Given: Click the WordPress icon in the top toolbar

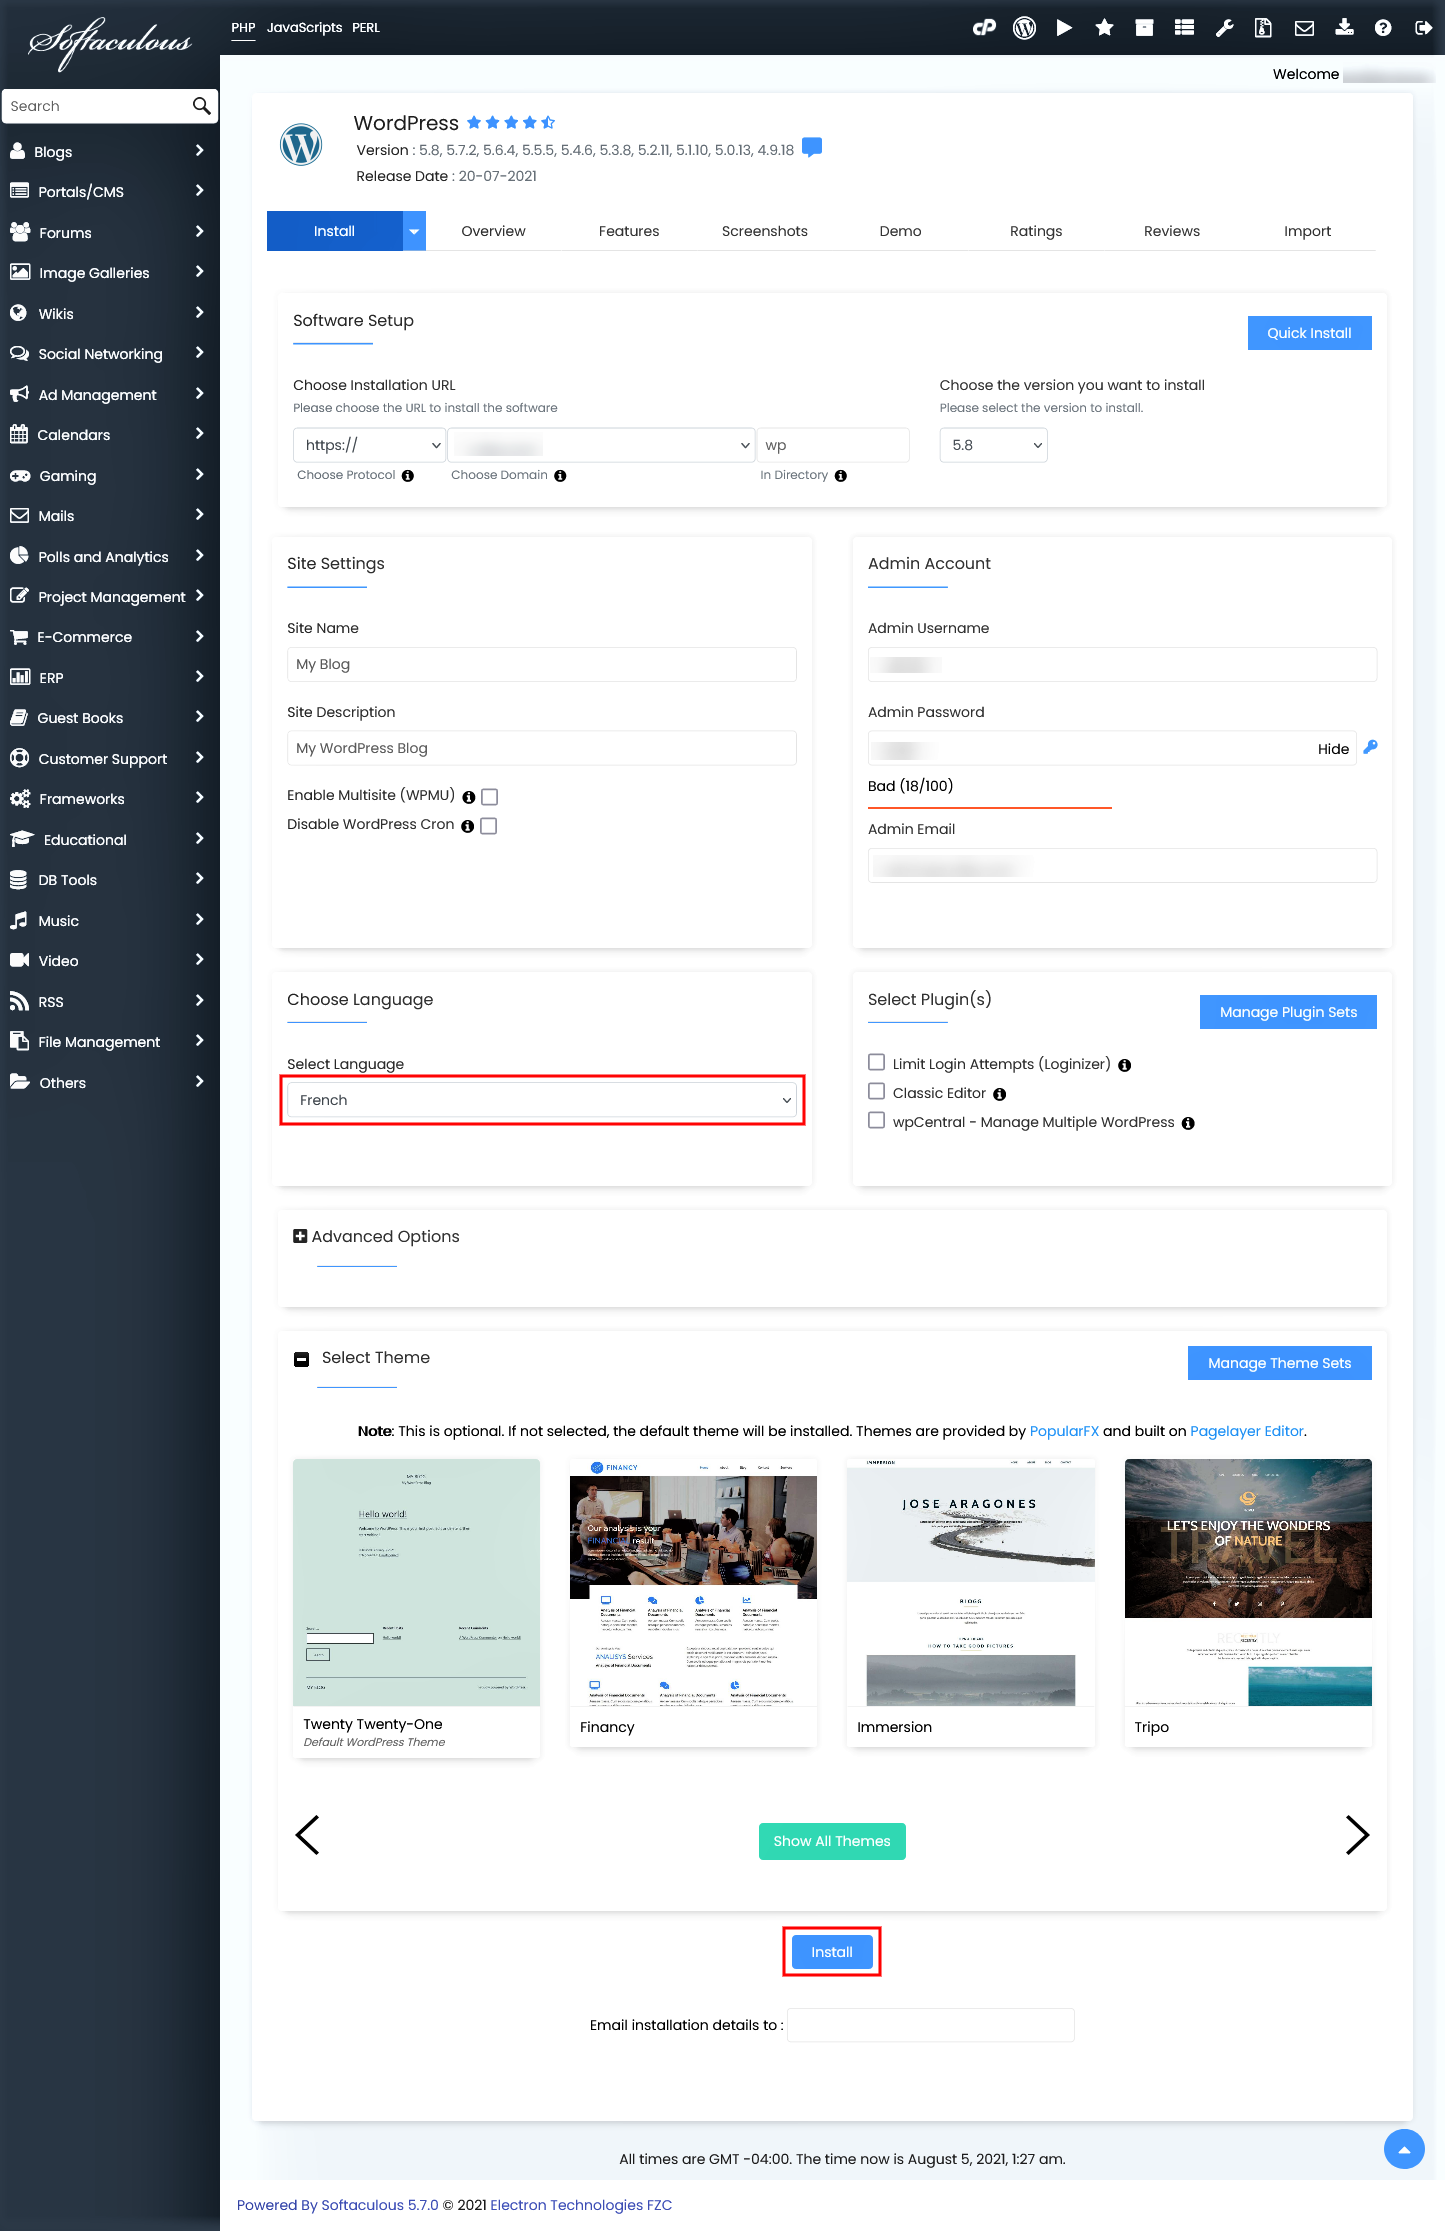Looking at the screenshot, I should 1024,28.
